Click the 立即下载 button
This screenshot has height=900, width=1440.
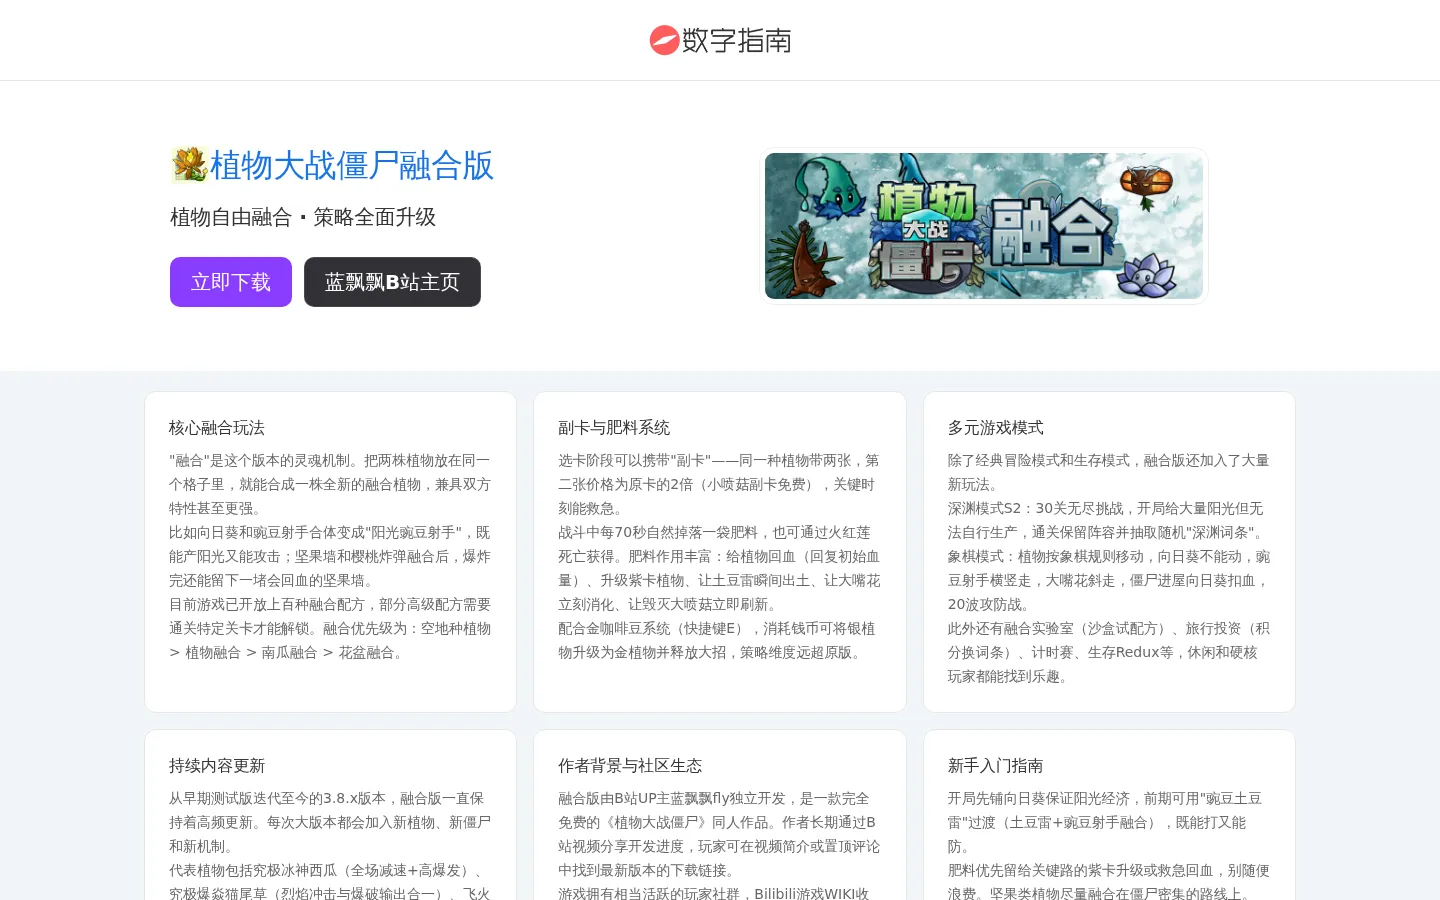[x=231, y=282]
